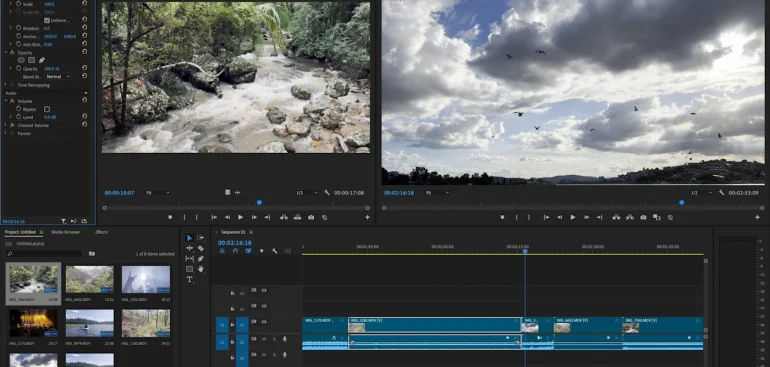The width and height of the screenshot is (770, 367).
Task: Click Lift button in Program monitor
Action: point(616,217)
